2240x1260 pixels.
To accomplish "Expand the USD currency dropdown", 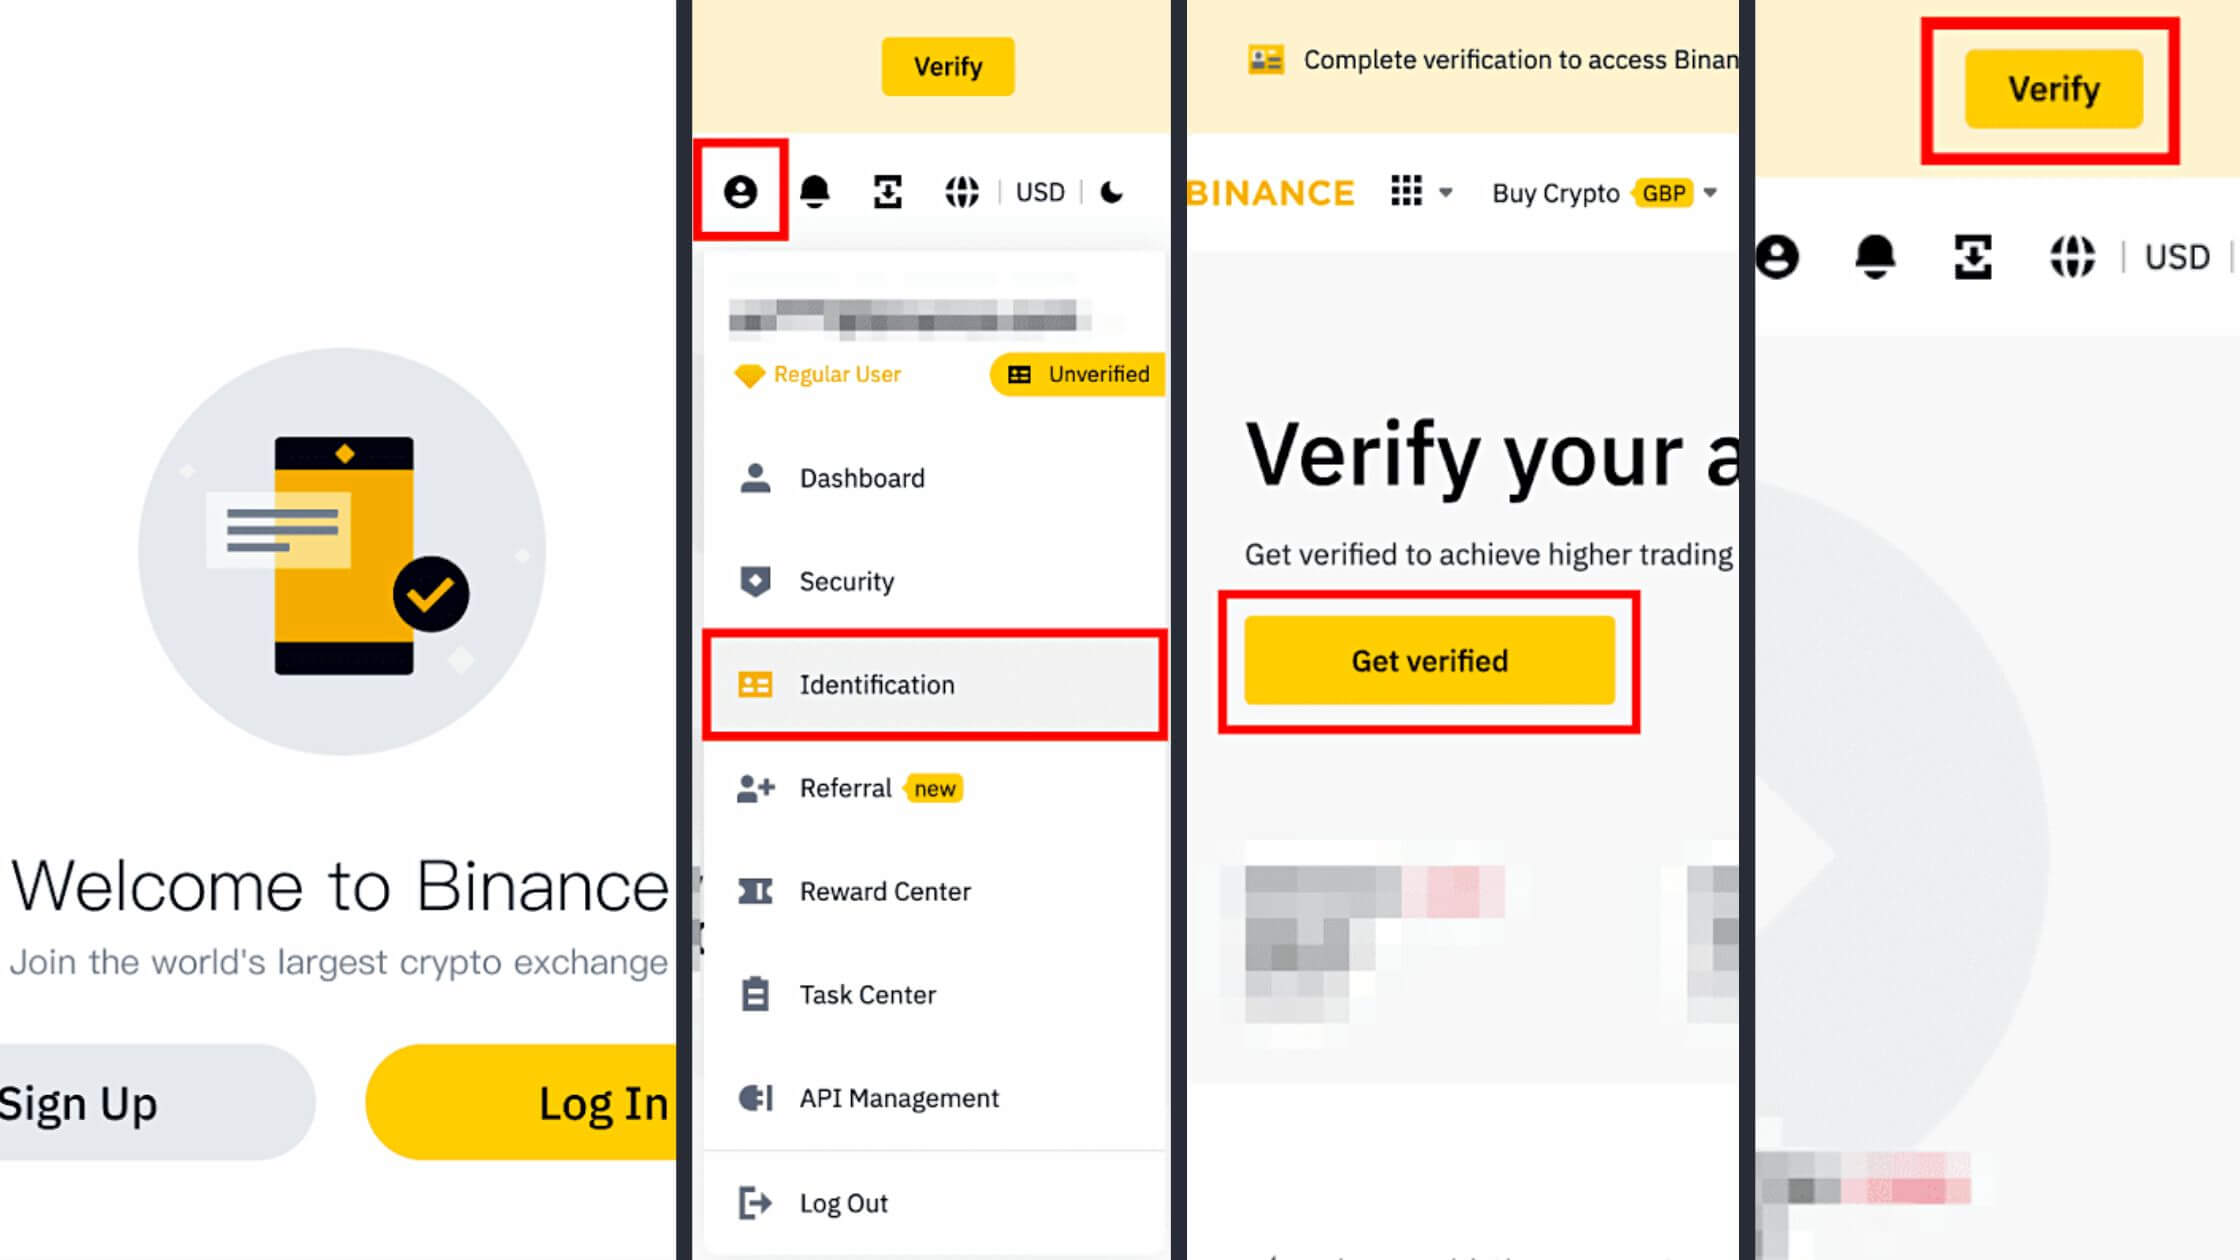I will [x=1042, y=191].
